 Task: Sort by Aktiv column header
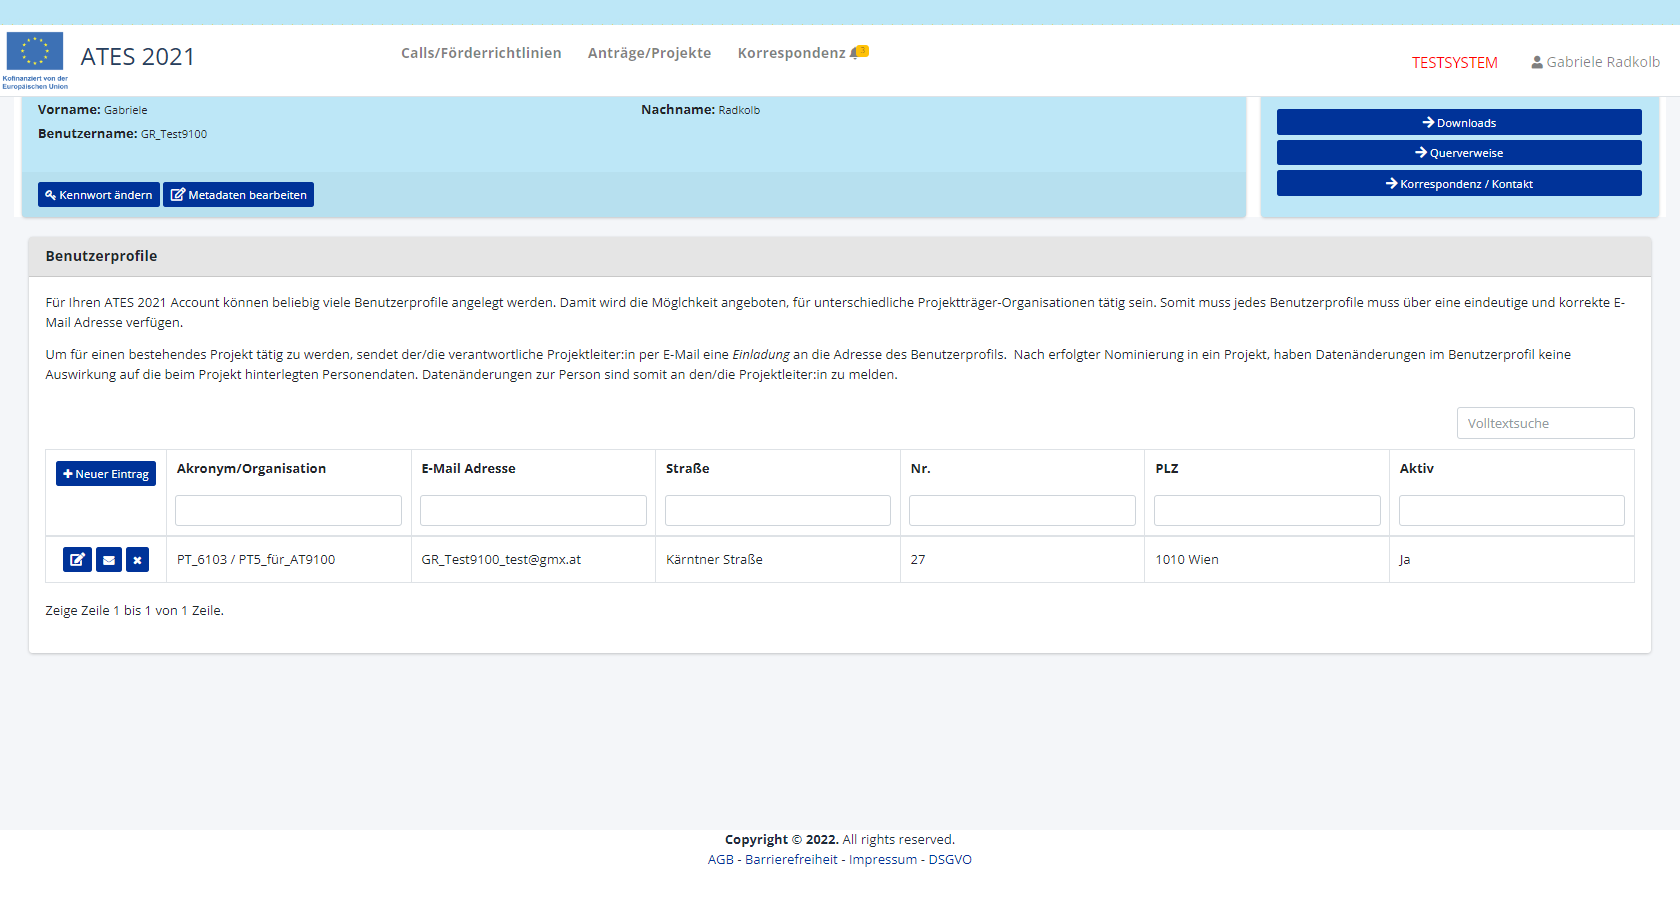1417,468
